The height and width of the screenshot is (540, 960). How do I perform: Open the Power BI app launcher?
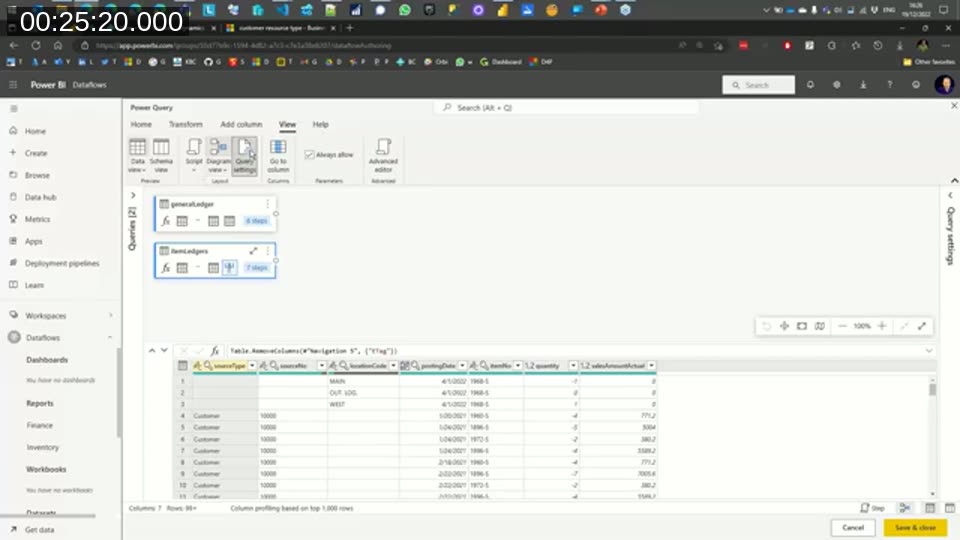coord(13,84)
